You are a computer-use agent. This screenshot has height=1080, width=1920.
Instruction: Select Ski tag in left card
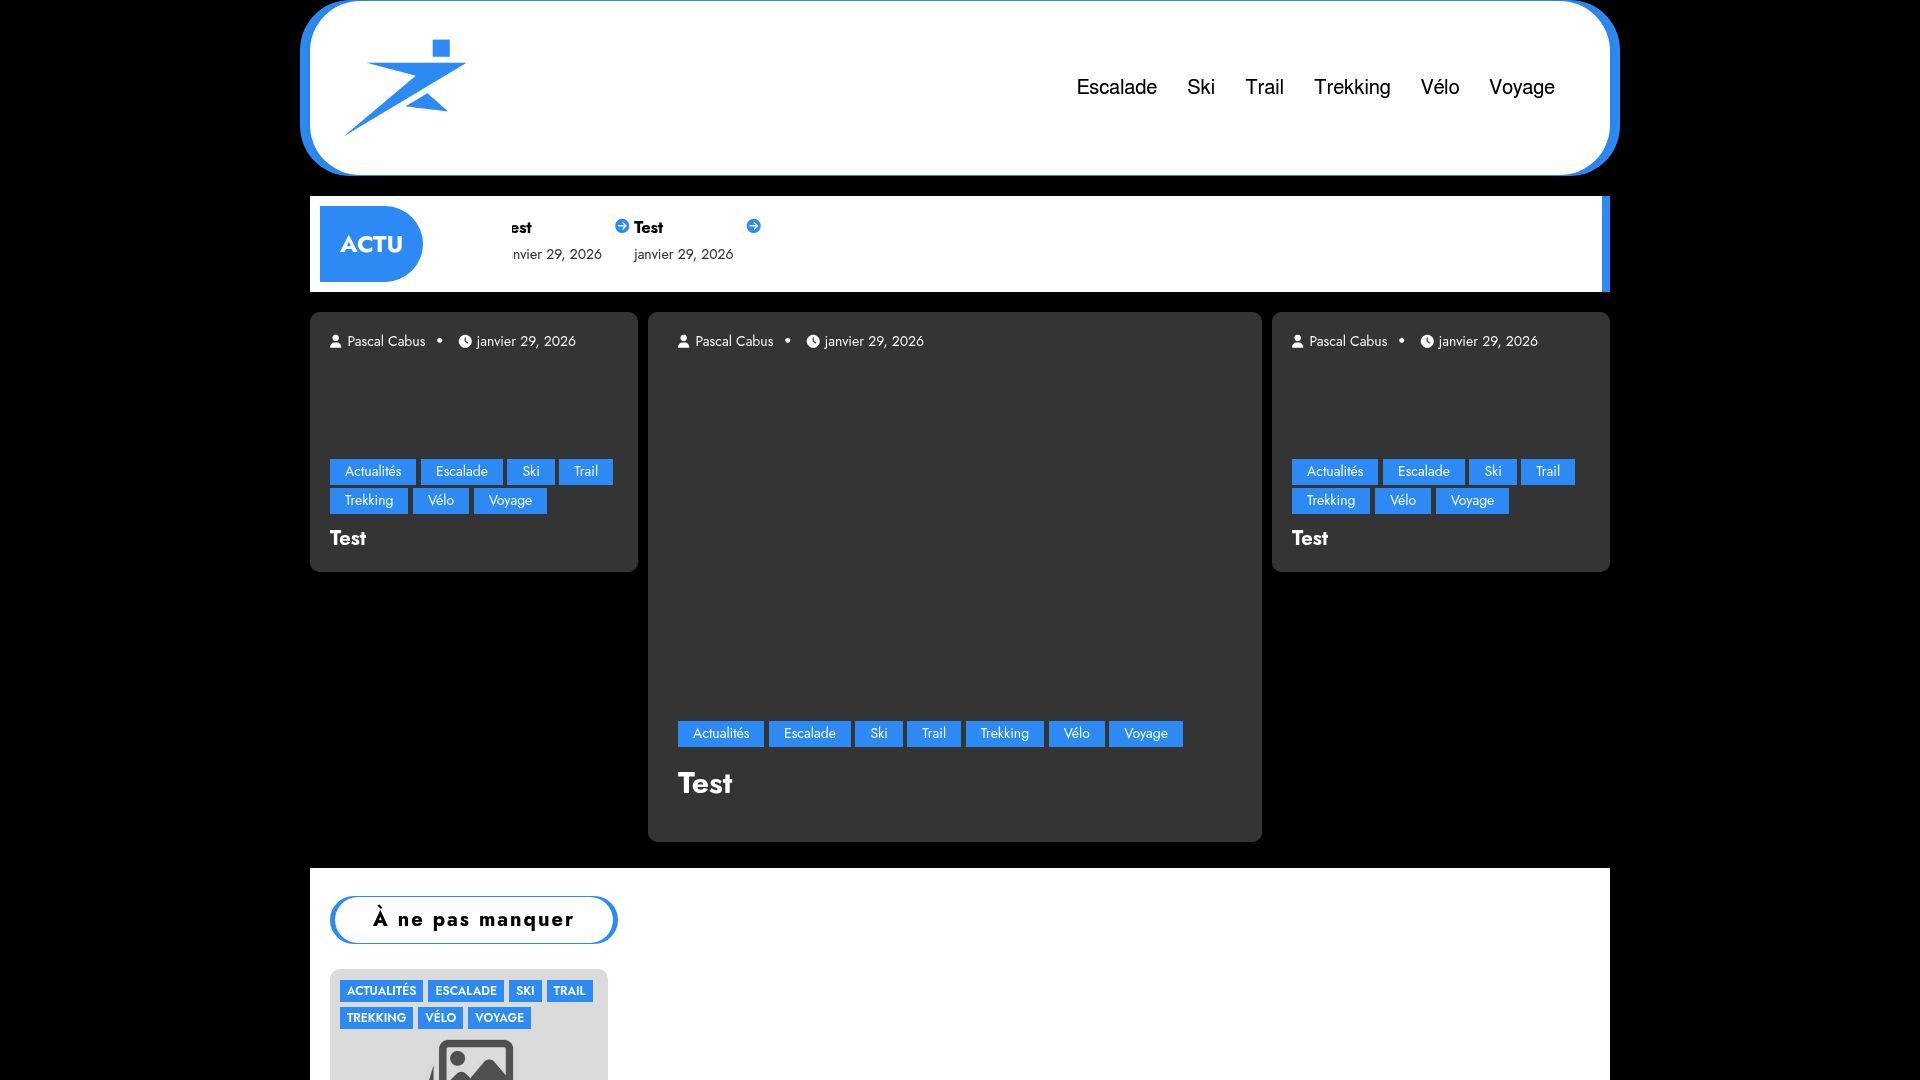click(531, 472)
